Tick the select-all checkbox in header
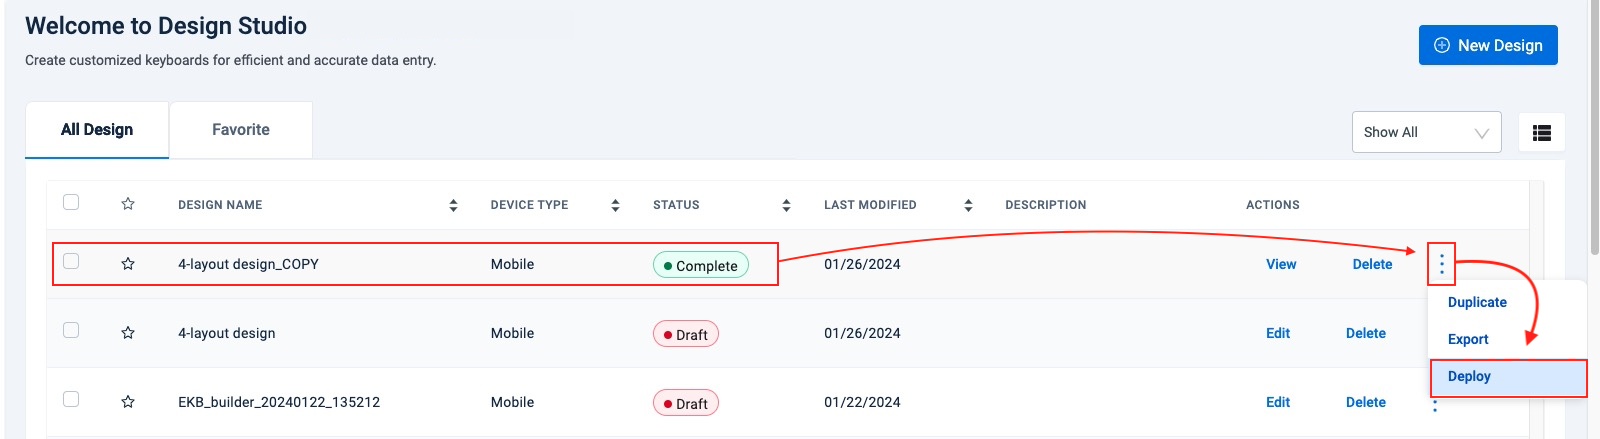The image size is (1600, 439). (71, 202)
